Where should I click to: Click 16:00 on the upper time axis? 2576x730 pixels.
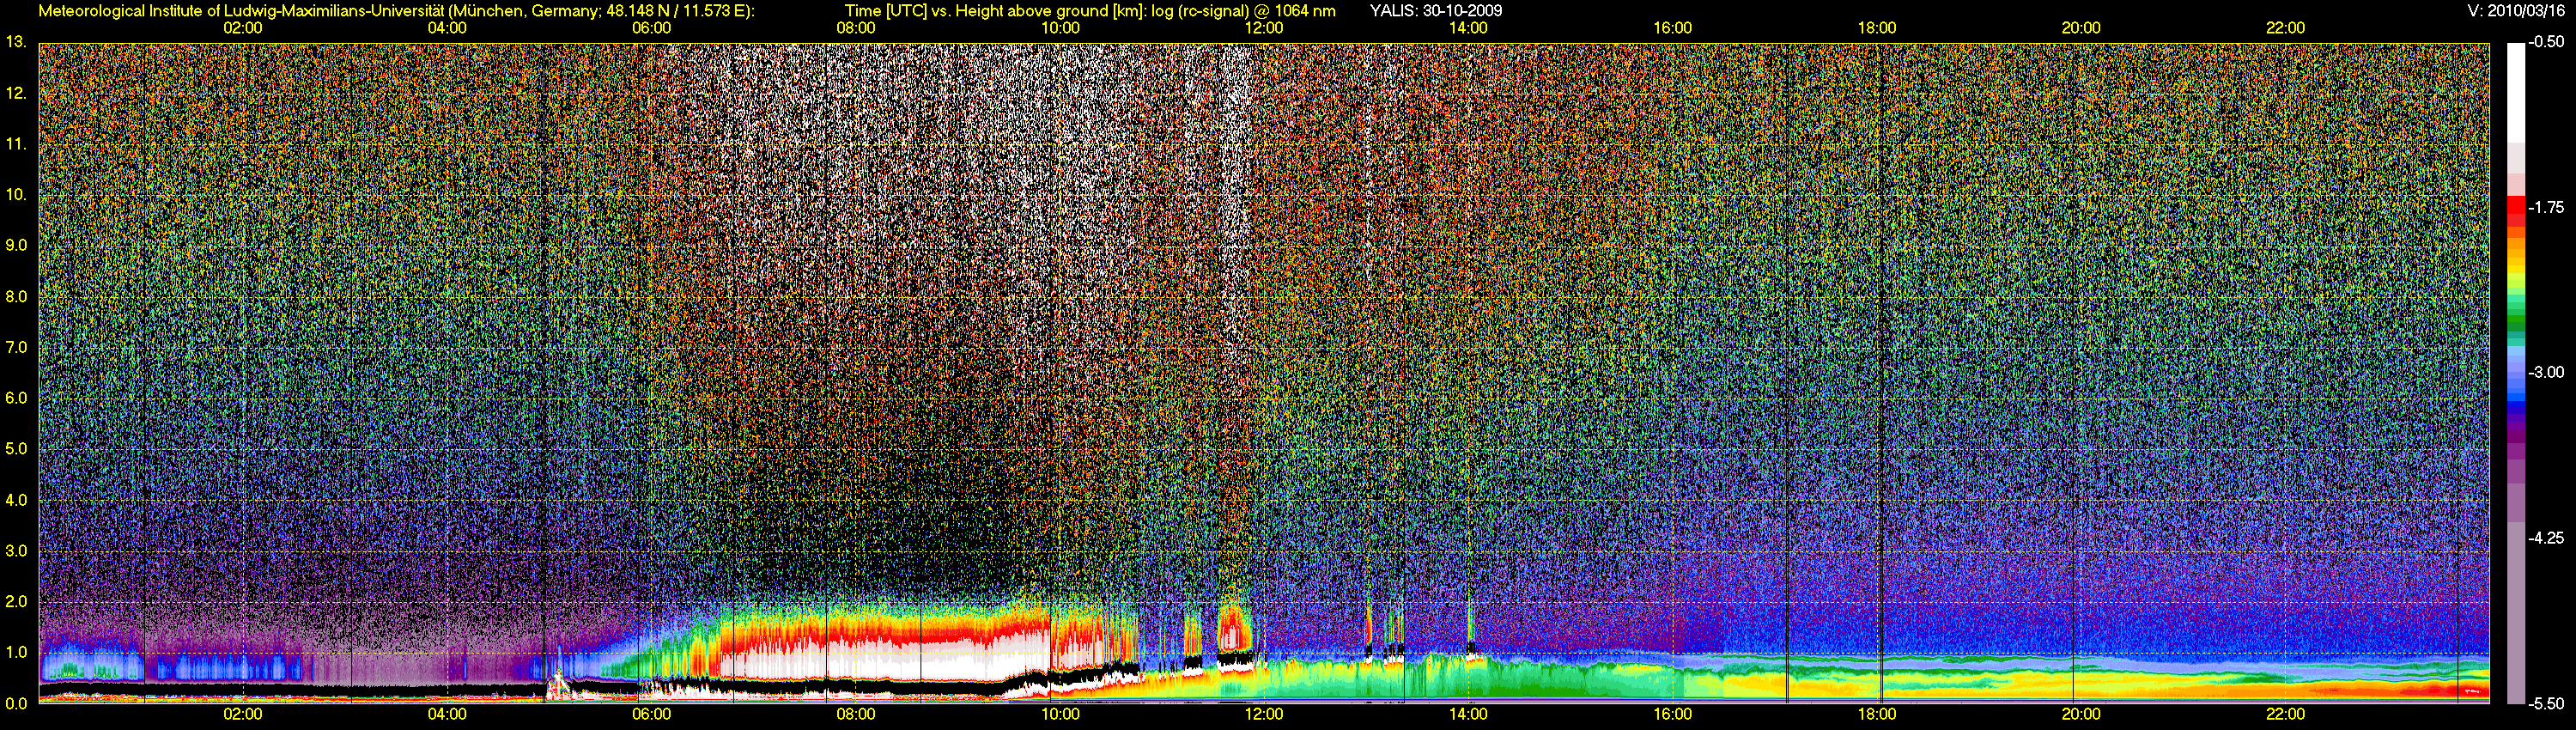(x=1673, y=28)
